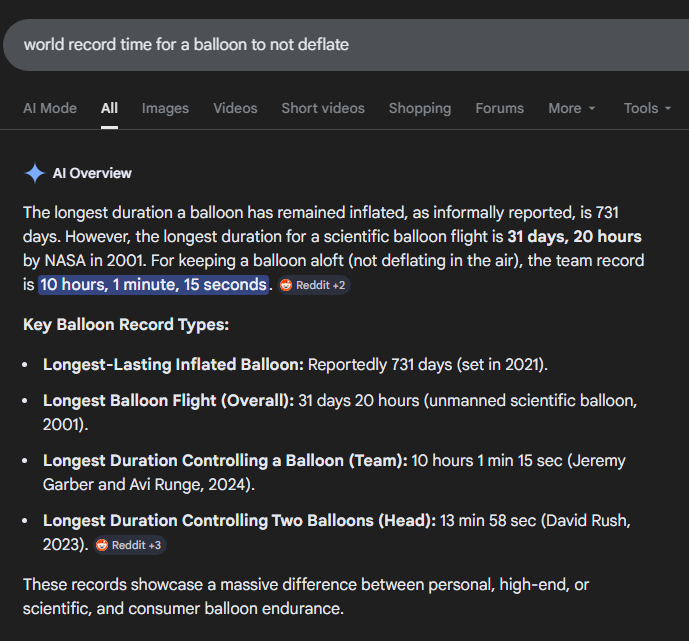Focus the search box with the balloon query
The width and height of the screenshot is (689, 641).
[x=300, y=45]
